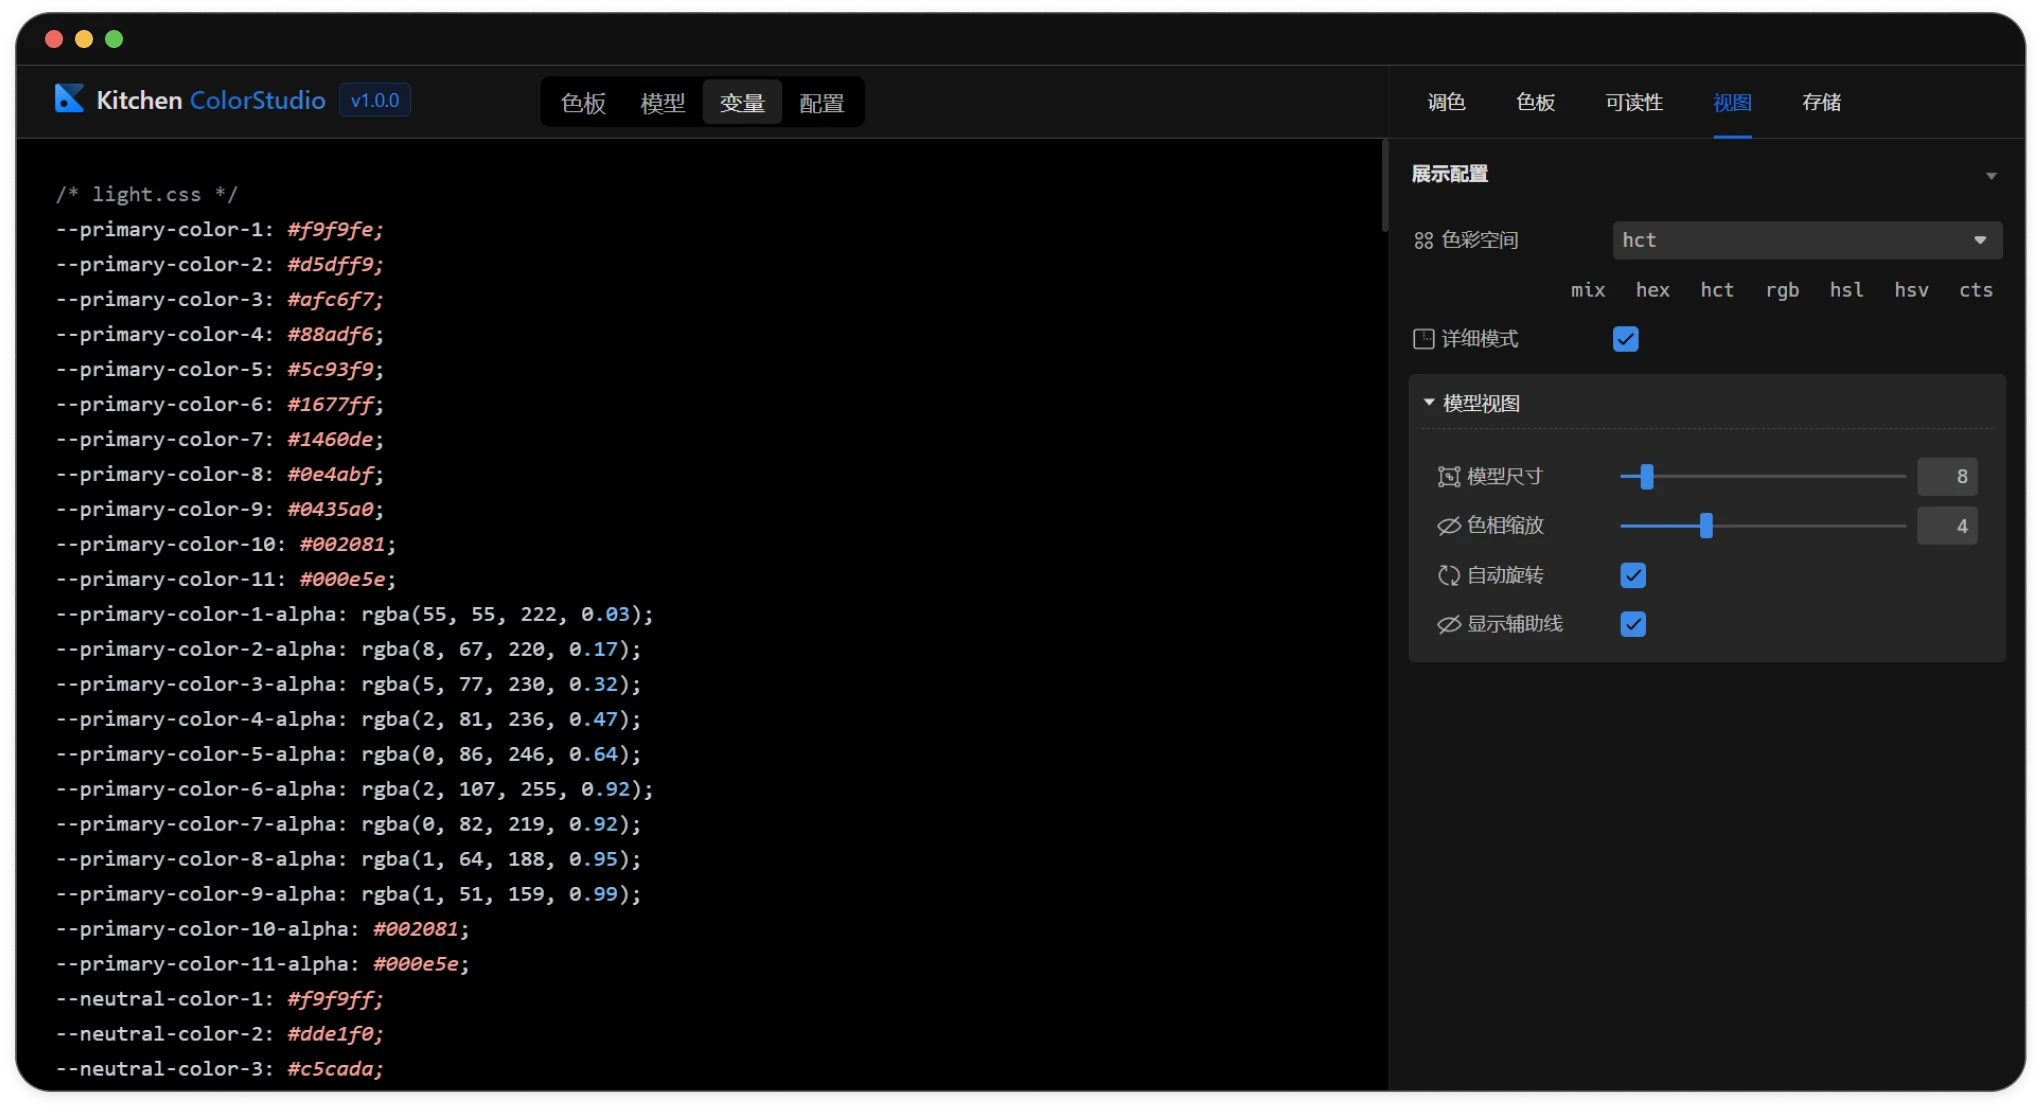Select the hsl color space shortcut

click(x=1846, y=290)
